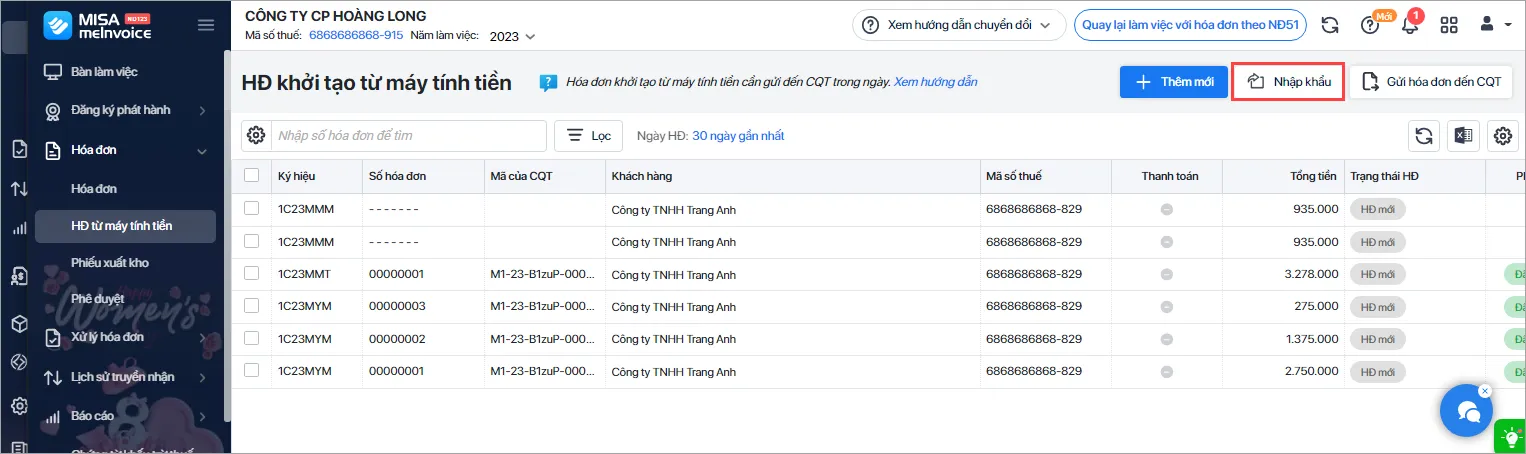Viewport: 1526px width, 454px height.
Task: Open notifications bell icon
Action: (1410, 25)
